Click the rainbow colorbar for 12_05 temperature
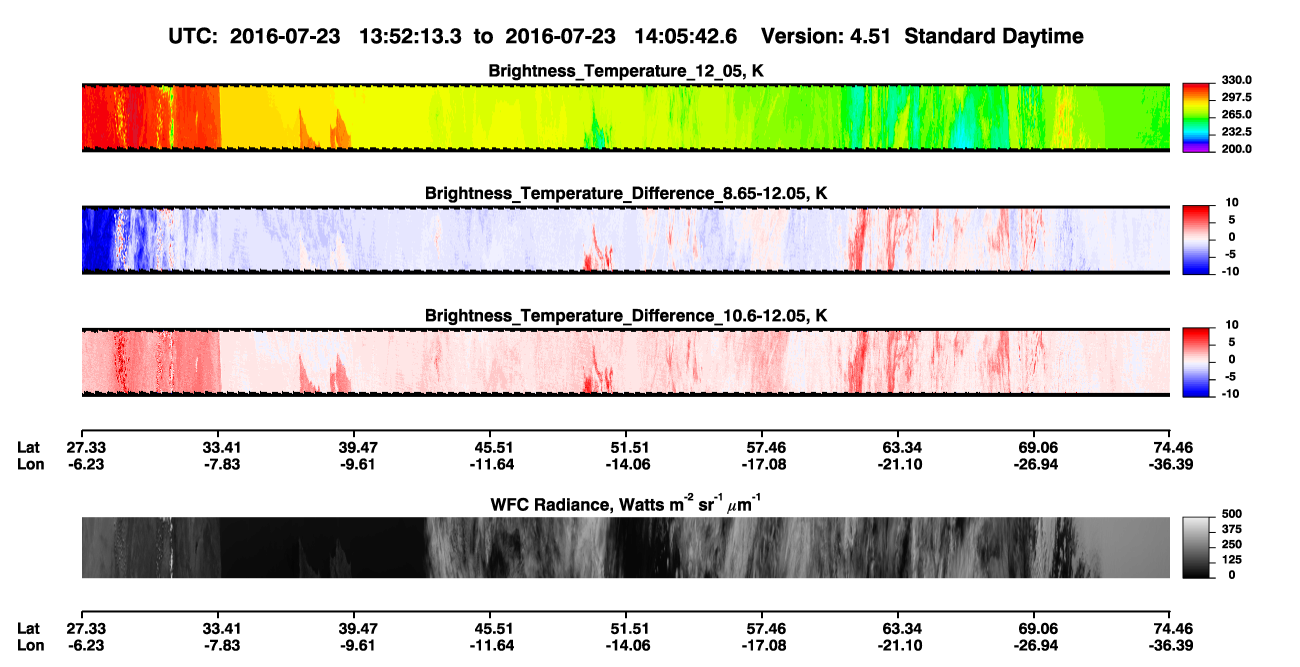Image resolution: width=1300 pixels, height=667 pixels. point(1197,115)
